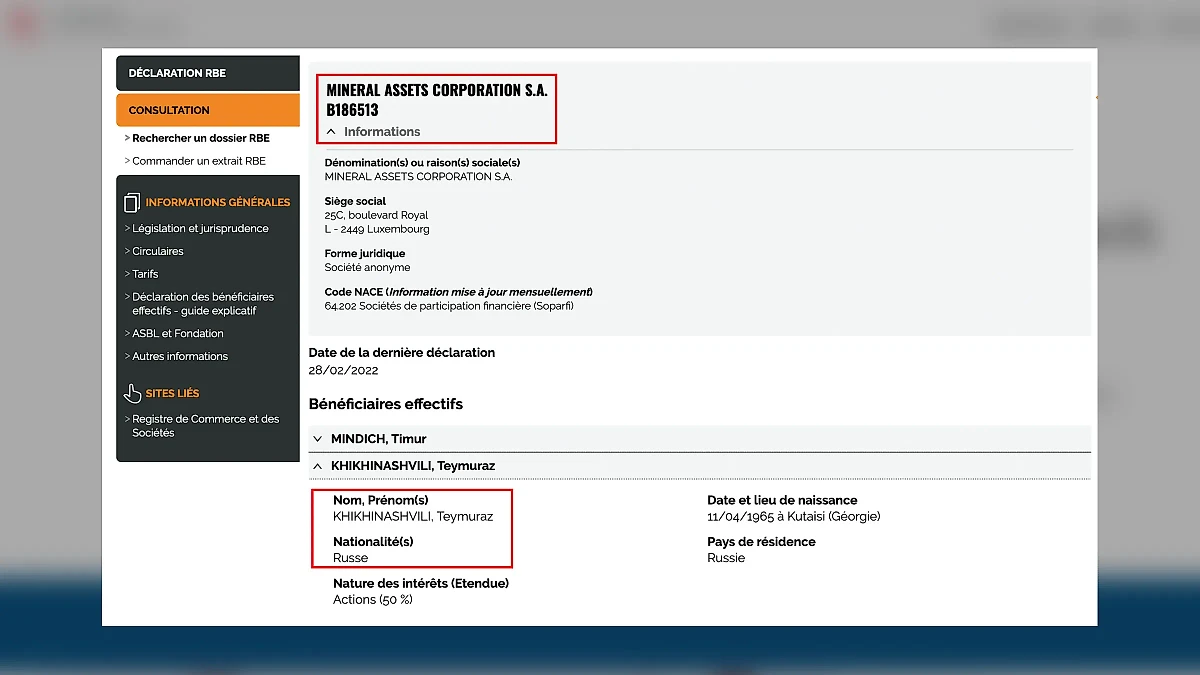Click the pointing hand icon beside Sites Liés
The height and width of the screenshot is (675, 1200).
132,393
